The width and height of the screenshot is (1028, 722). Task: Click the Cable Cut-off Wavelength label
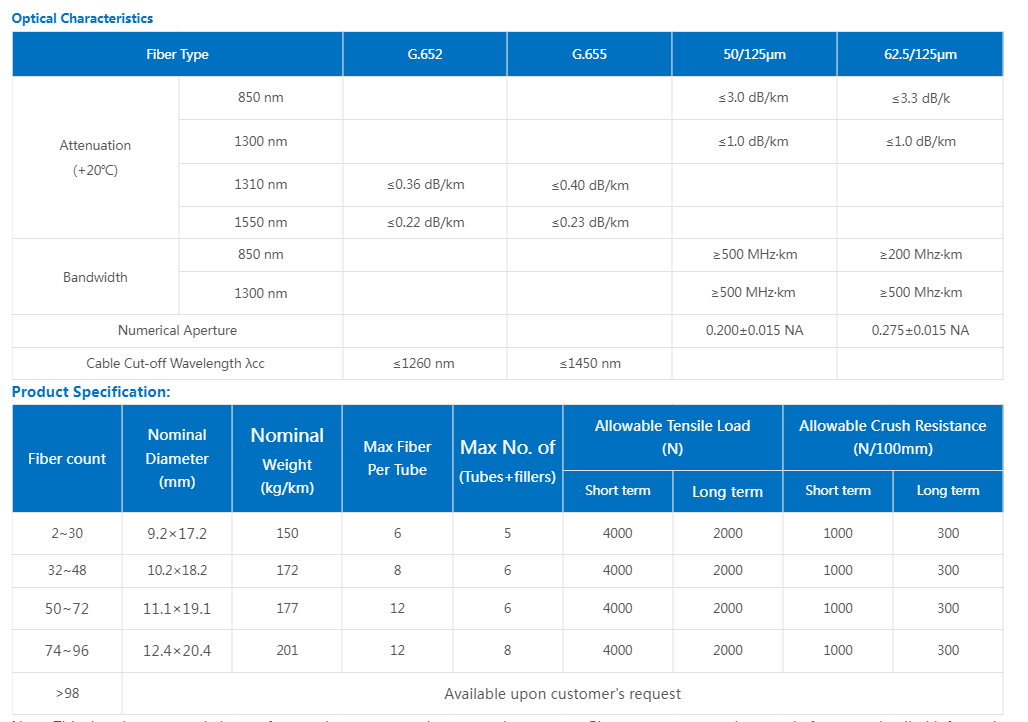[x=177, y=363]
